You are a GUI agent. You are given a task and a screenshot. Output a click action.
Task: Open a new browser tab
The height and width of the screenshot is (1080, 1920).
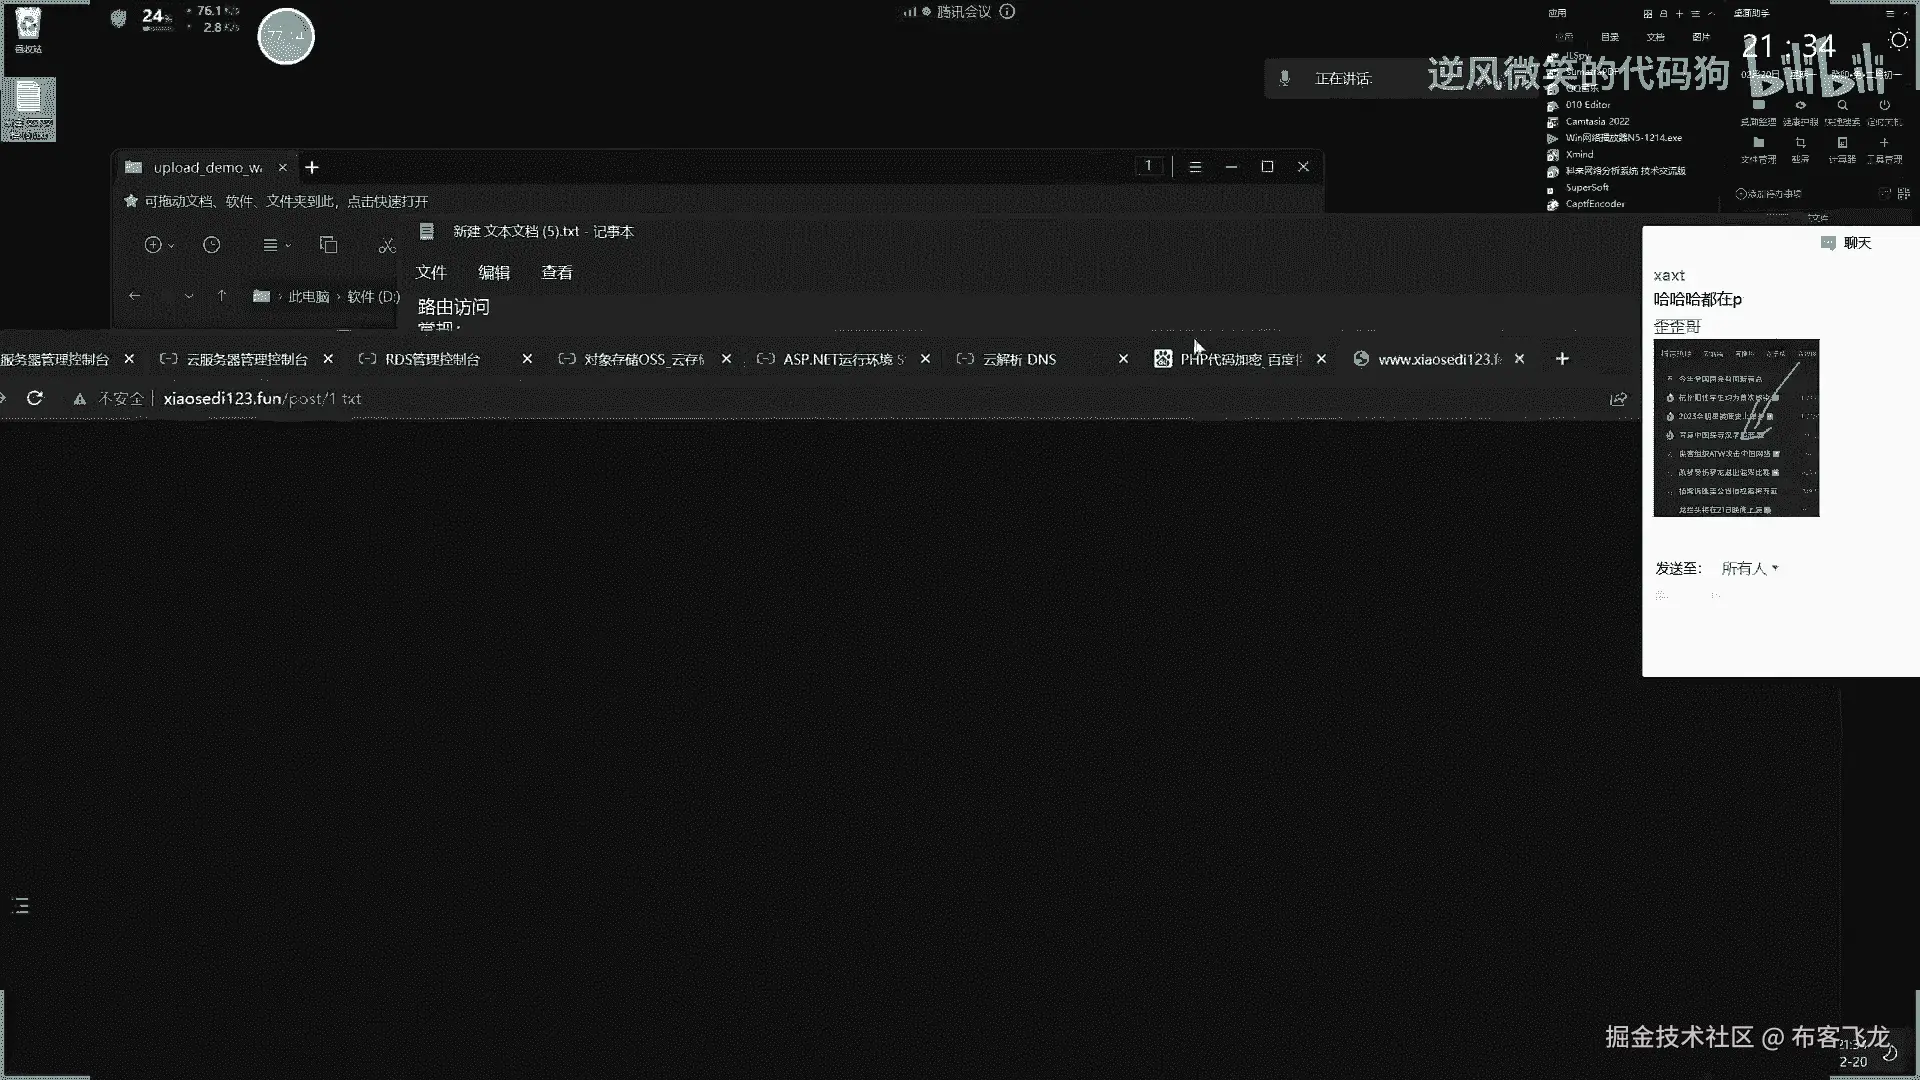(1562, 359)
